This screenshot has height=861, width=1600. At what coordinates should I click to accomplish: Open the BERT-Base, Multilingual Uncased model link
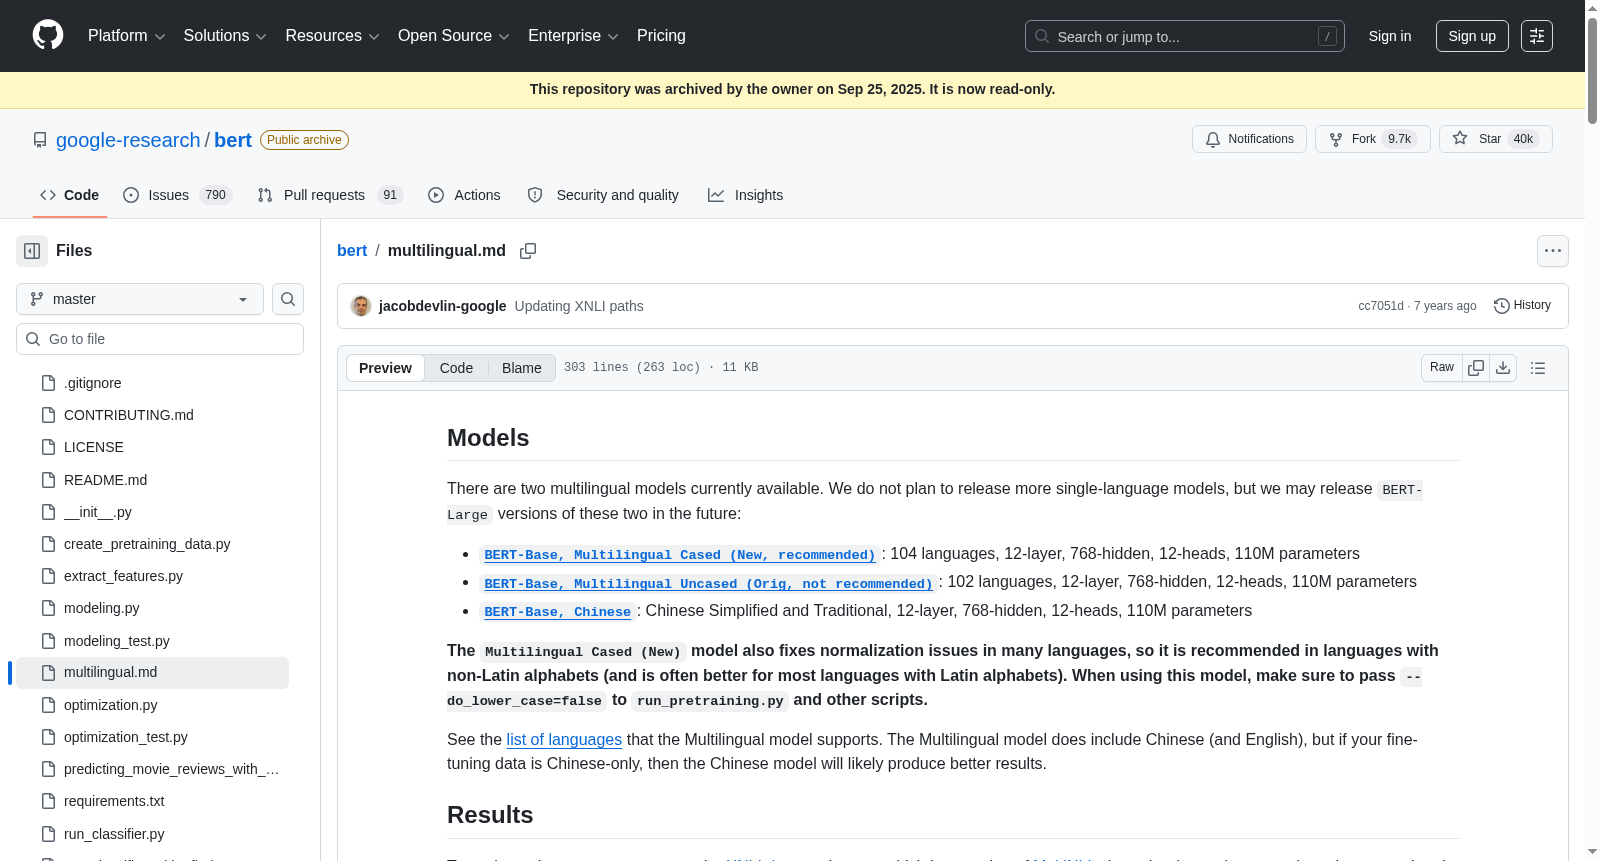click(x=708, y=584)
